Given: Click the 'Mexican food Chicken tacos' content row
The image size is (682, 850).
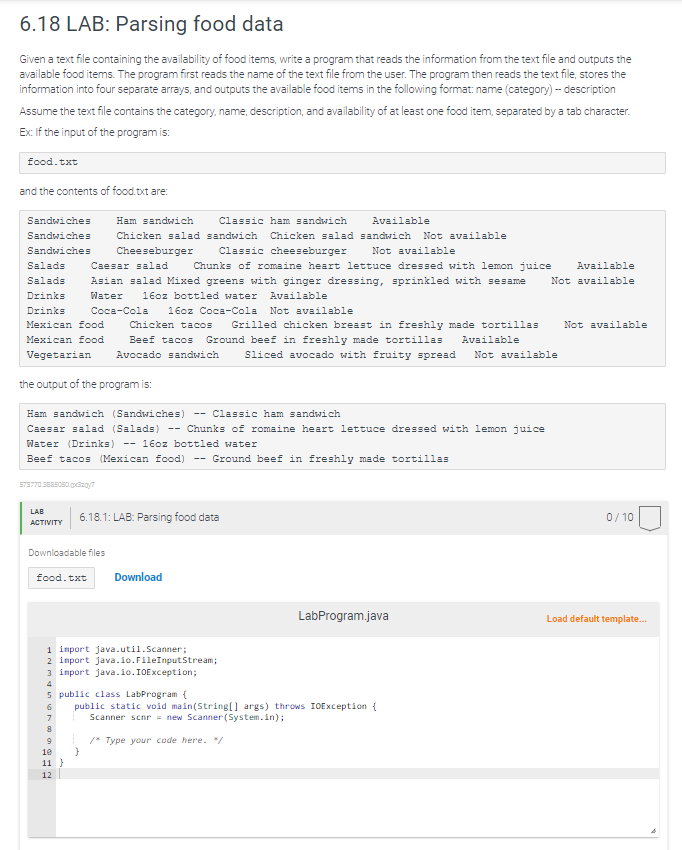Looking at the screenshot, I should [x=337, y=325].
